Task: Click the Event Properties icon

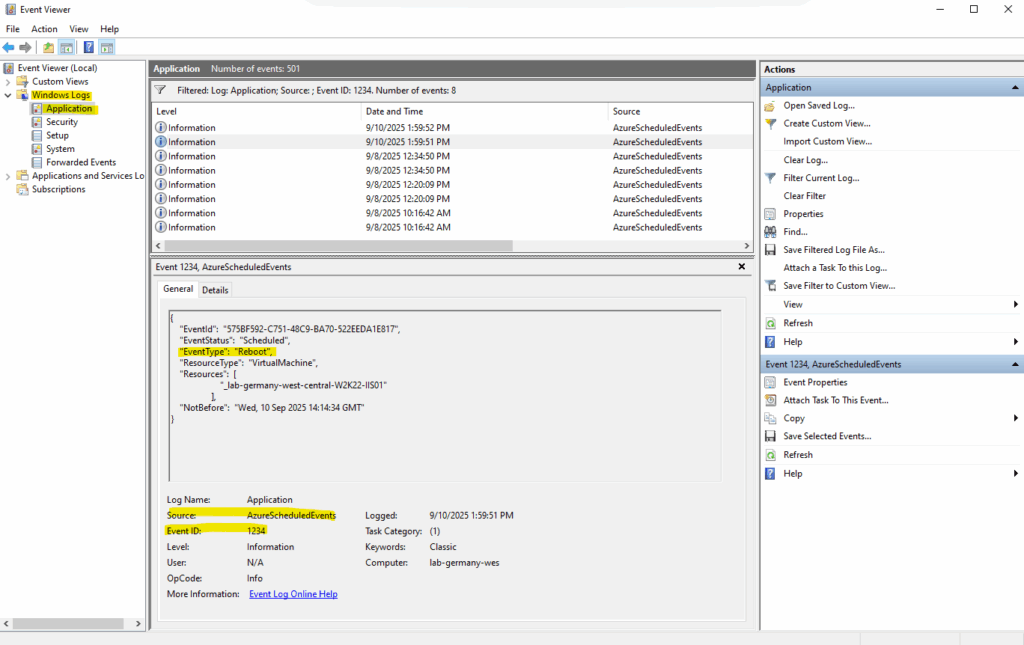Action: click(x=771, y=383)
